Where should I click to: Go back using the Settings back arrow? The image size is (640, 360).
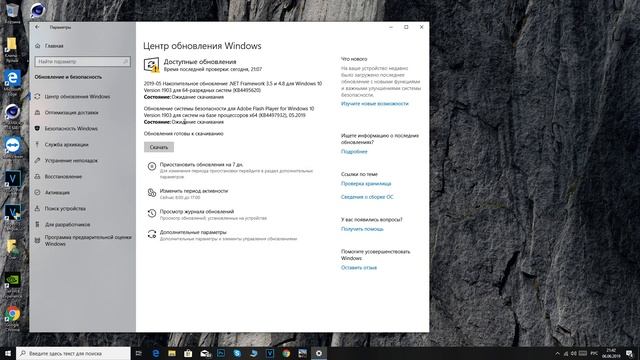coord(37,27)
